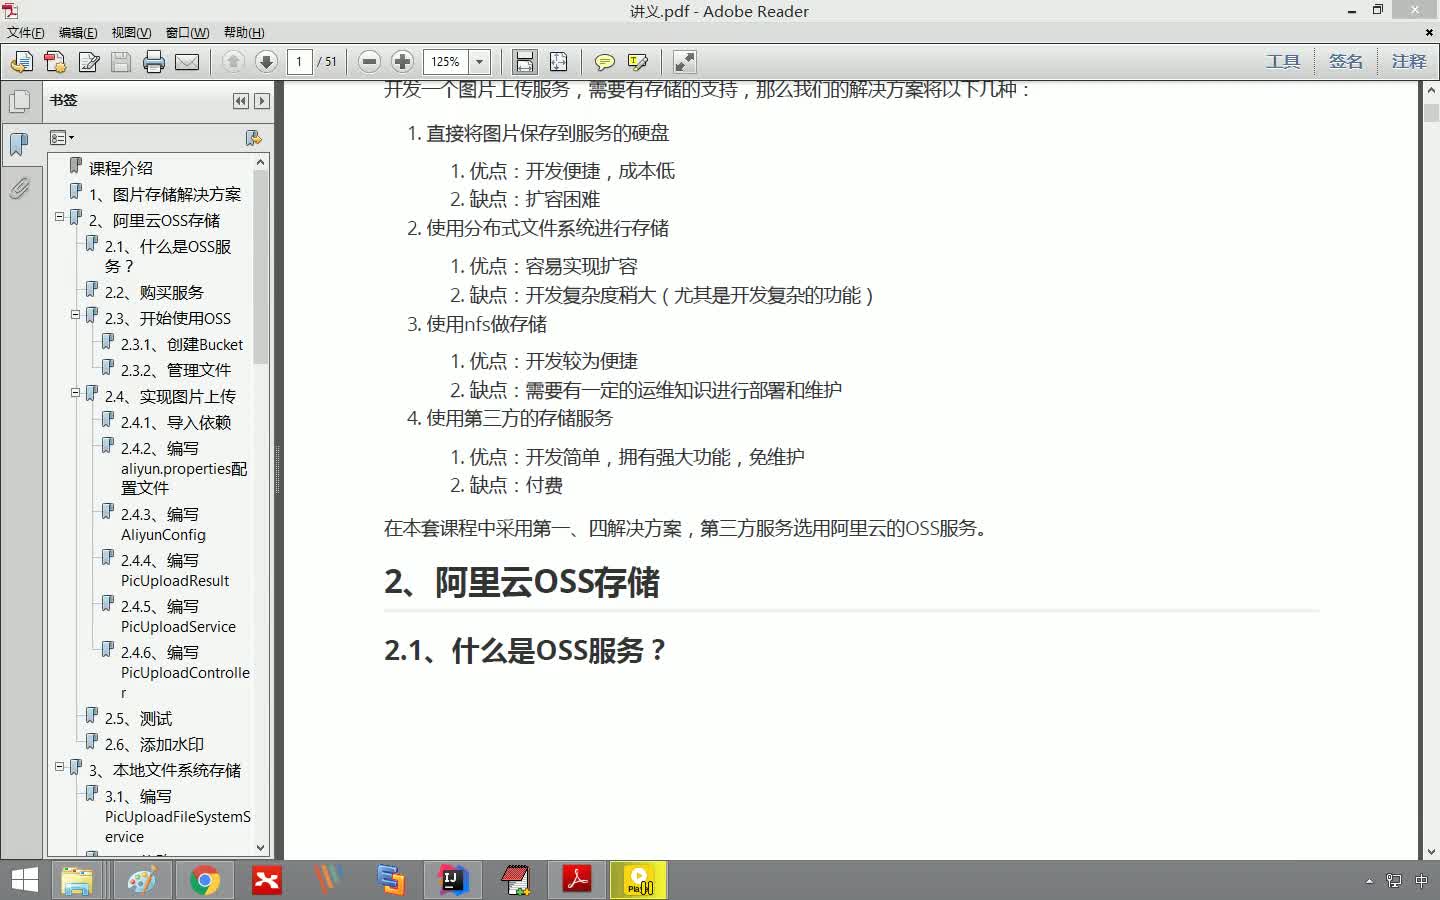Screen dimensions: 1440x900
Task: Jump to bookmark 2.2、购买服务
Action: pos(154,292)
